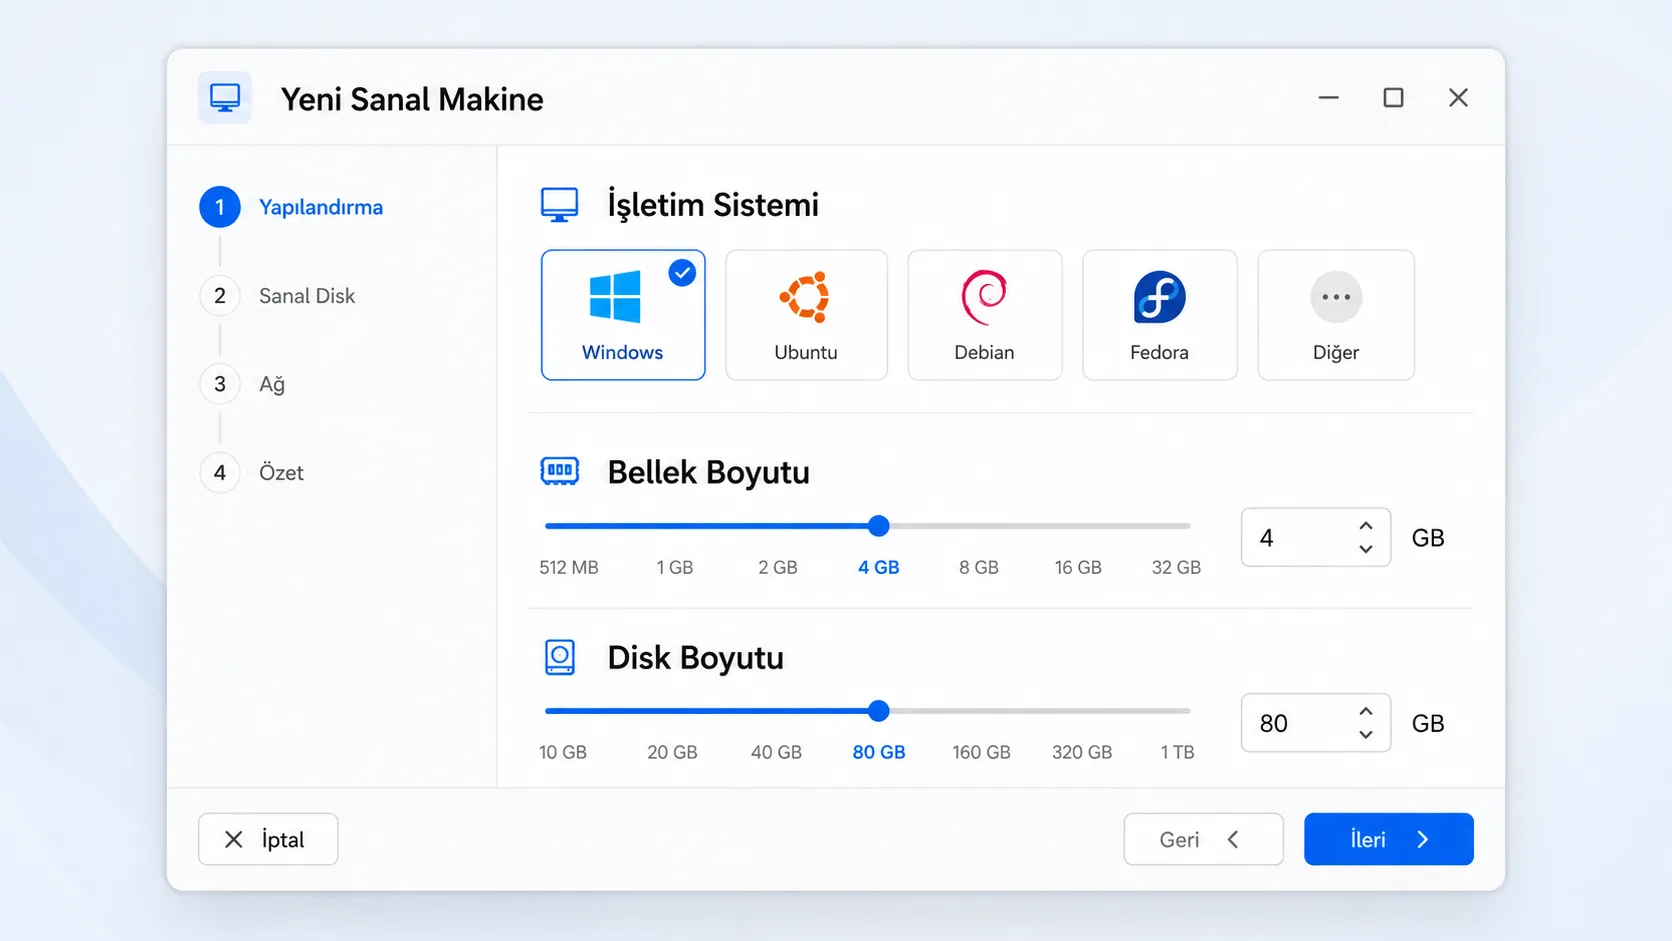This screenshot has width=1672, height=941.
Task: Click the Ubuntu logo icon
Action: (805, 297)
